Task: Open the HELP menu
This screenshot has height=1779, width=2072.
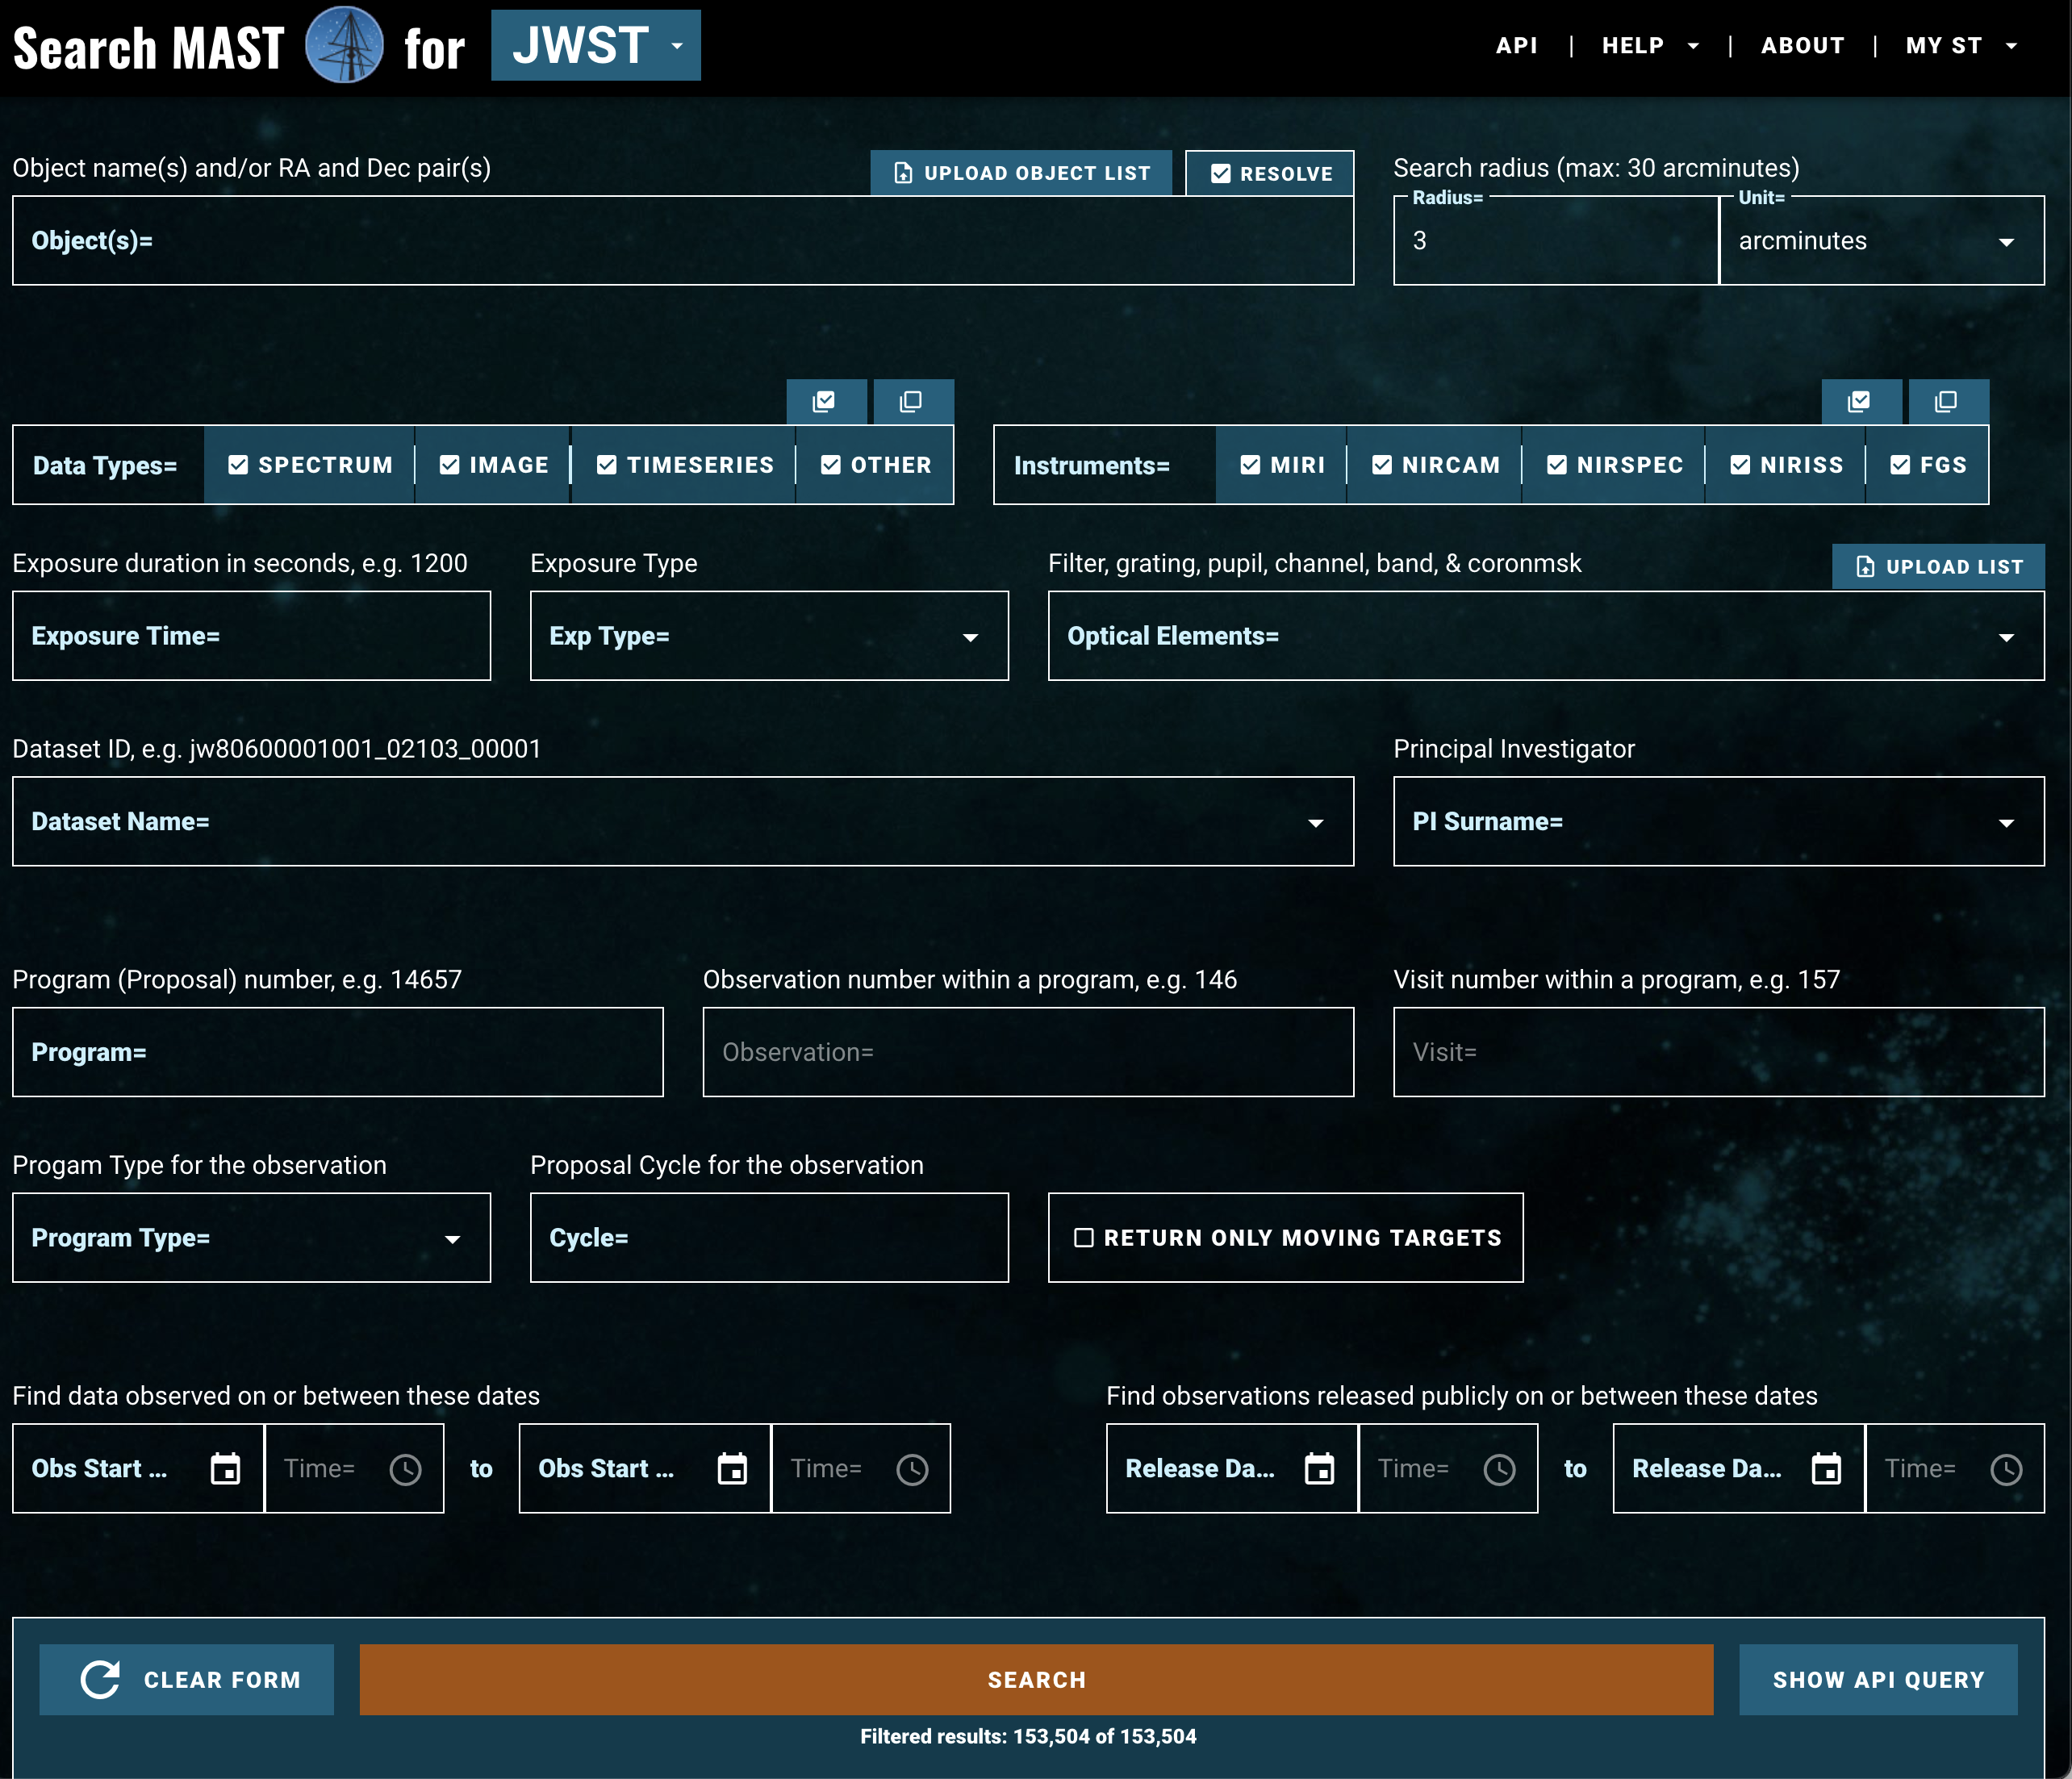Action: coord(1650,46)
